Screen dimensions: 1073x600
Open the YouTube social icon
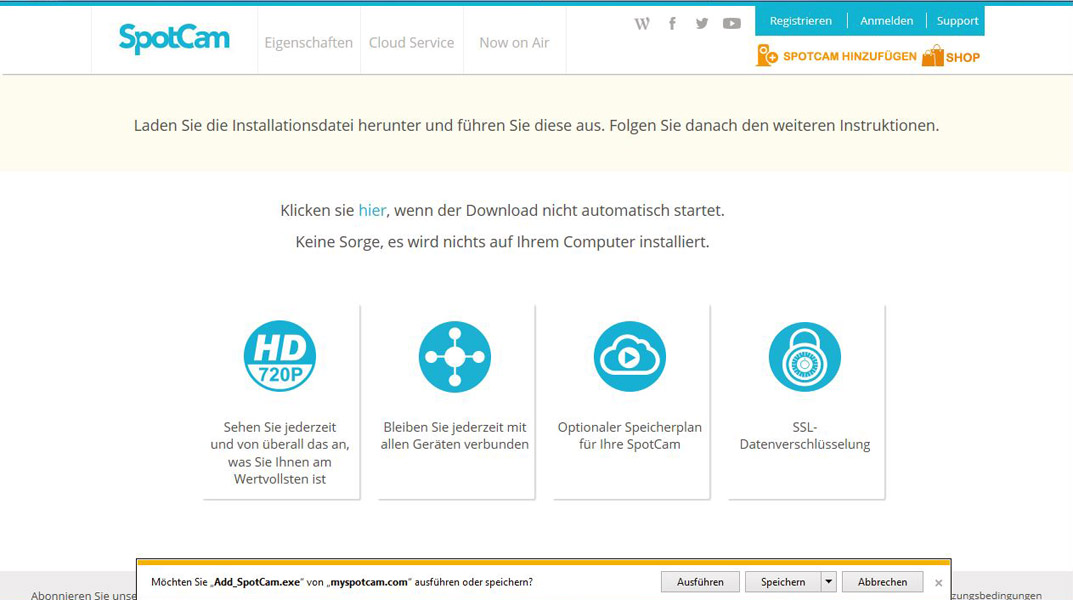(x=732, y=24)
